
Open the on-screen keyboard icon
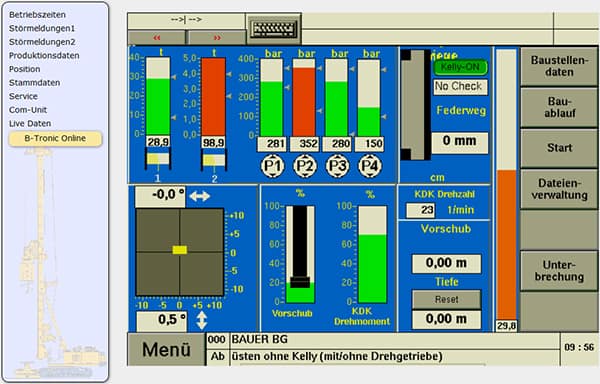point(274,29)
